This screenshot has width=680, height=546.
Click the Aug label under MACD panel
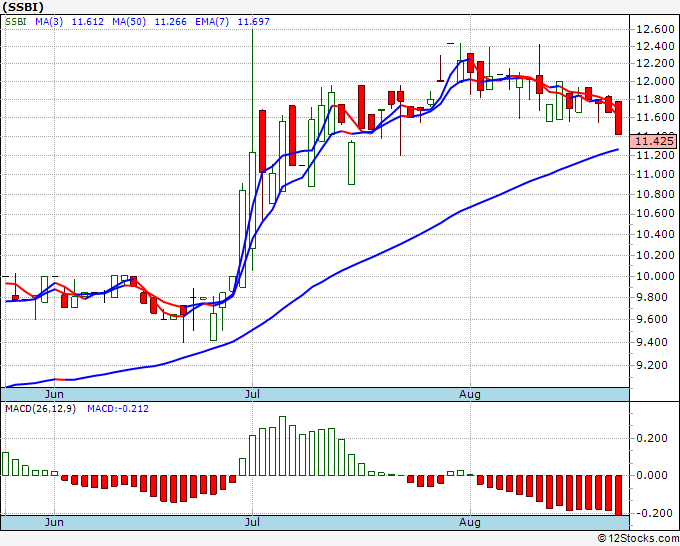point(470,522)
